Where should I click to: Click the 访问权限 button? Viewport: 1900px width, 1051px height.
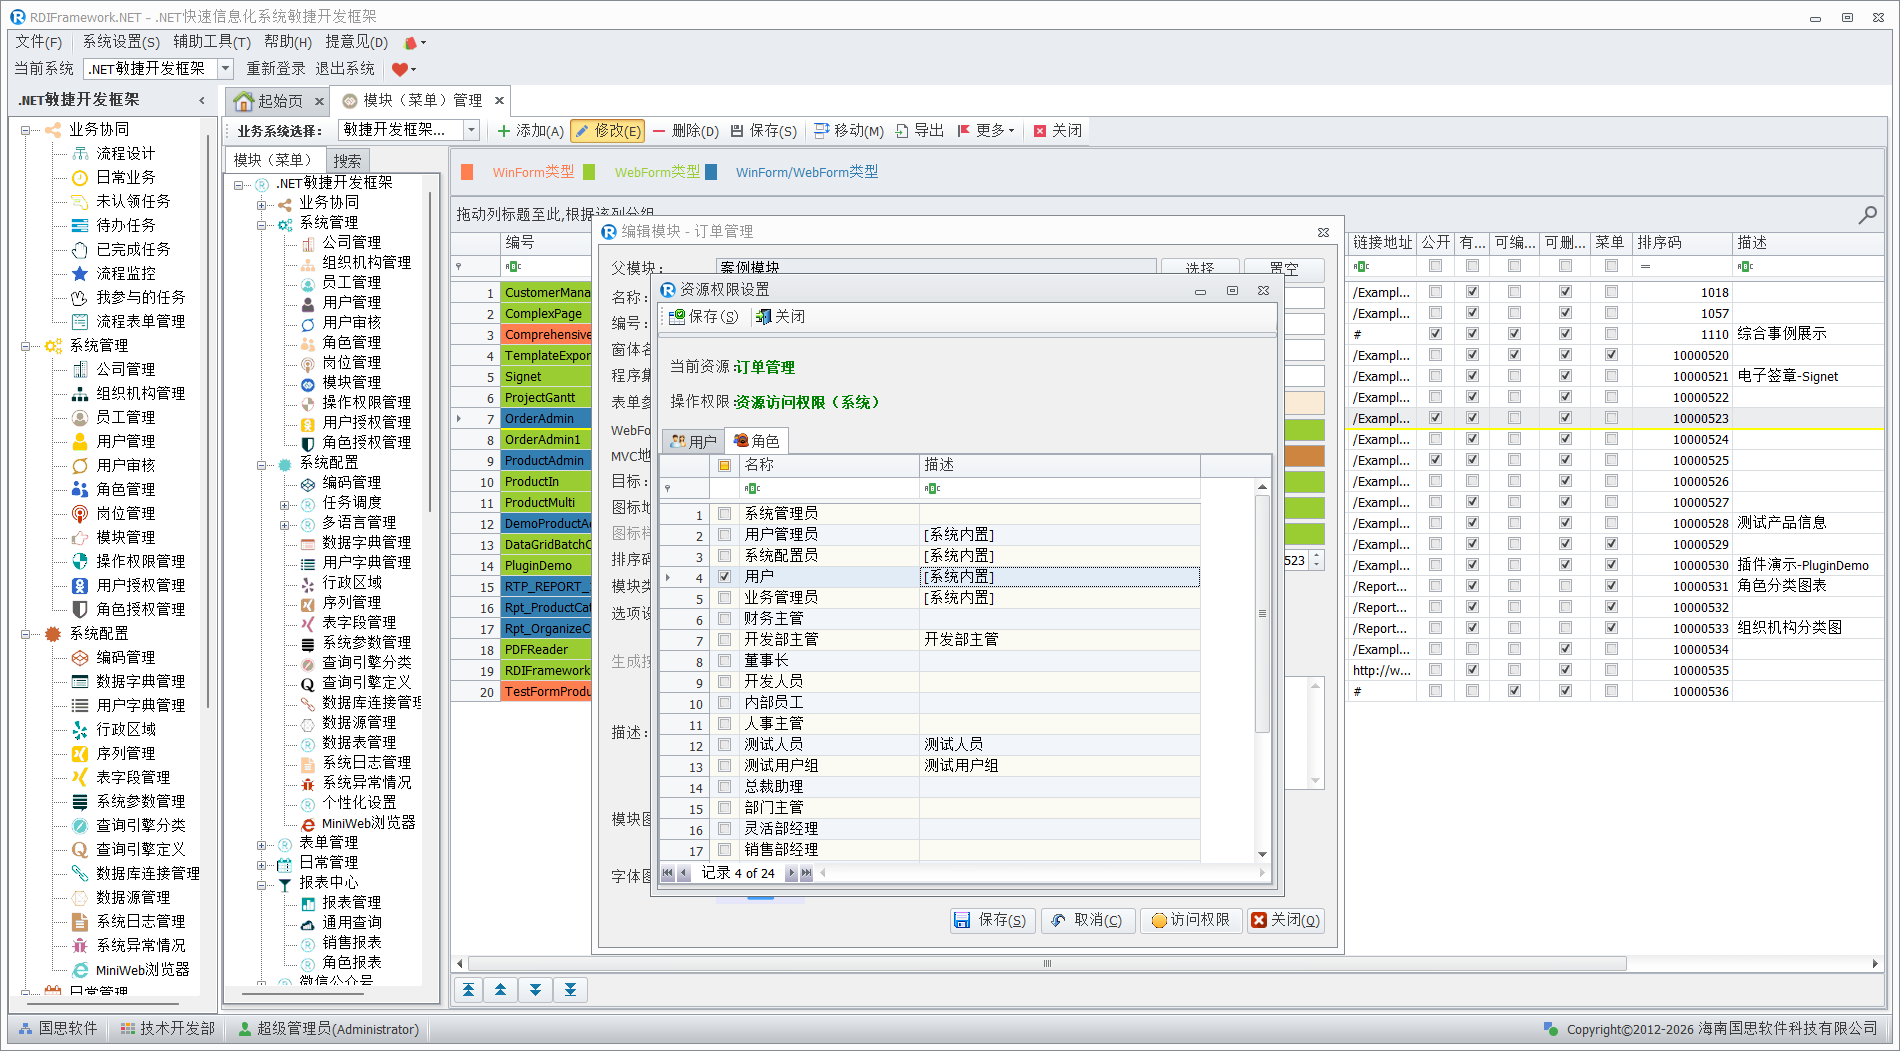click(1190, 920)
